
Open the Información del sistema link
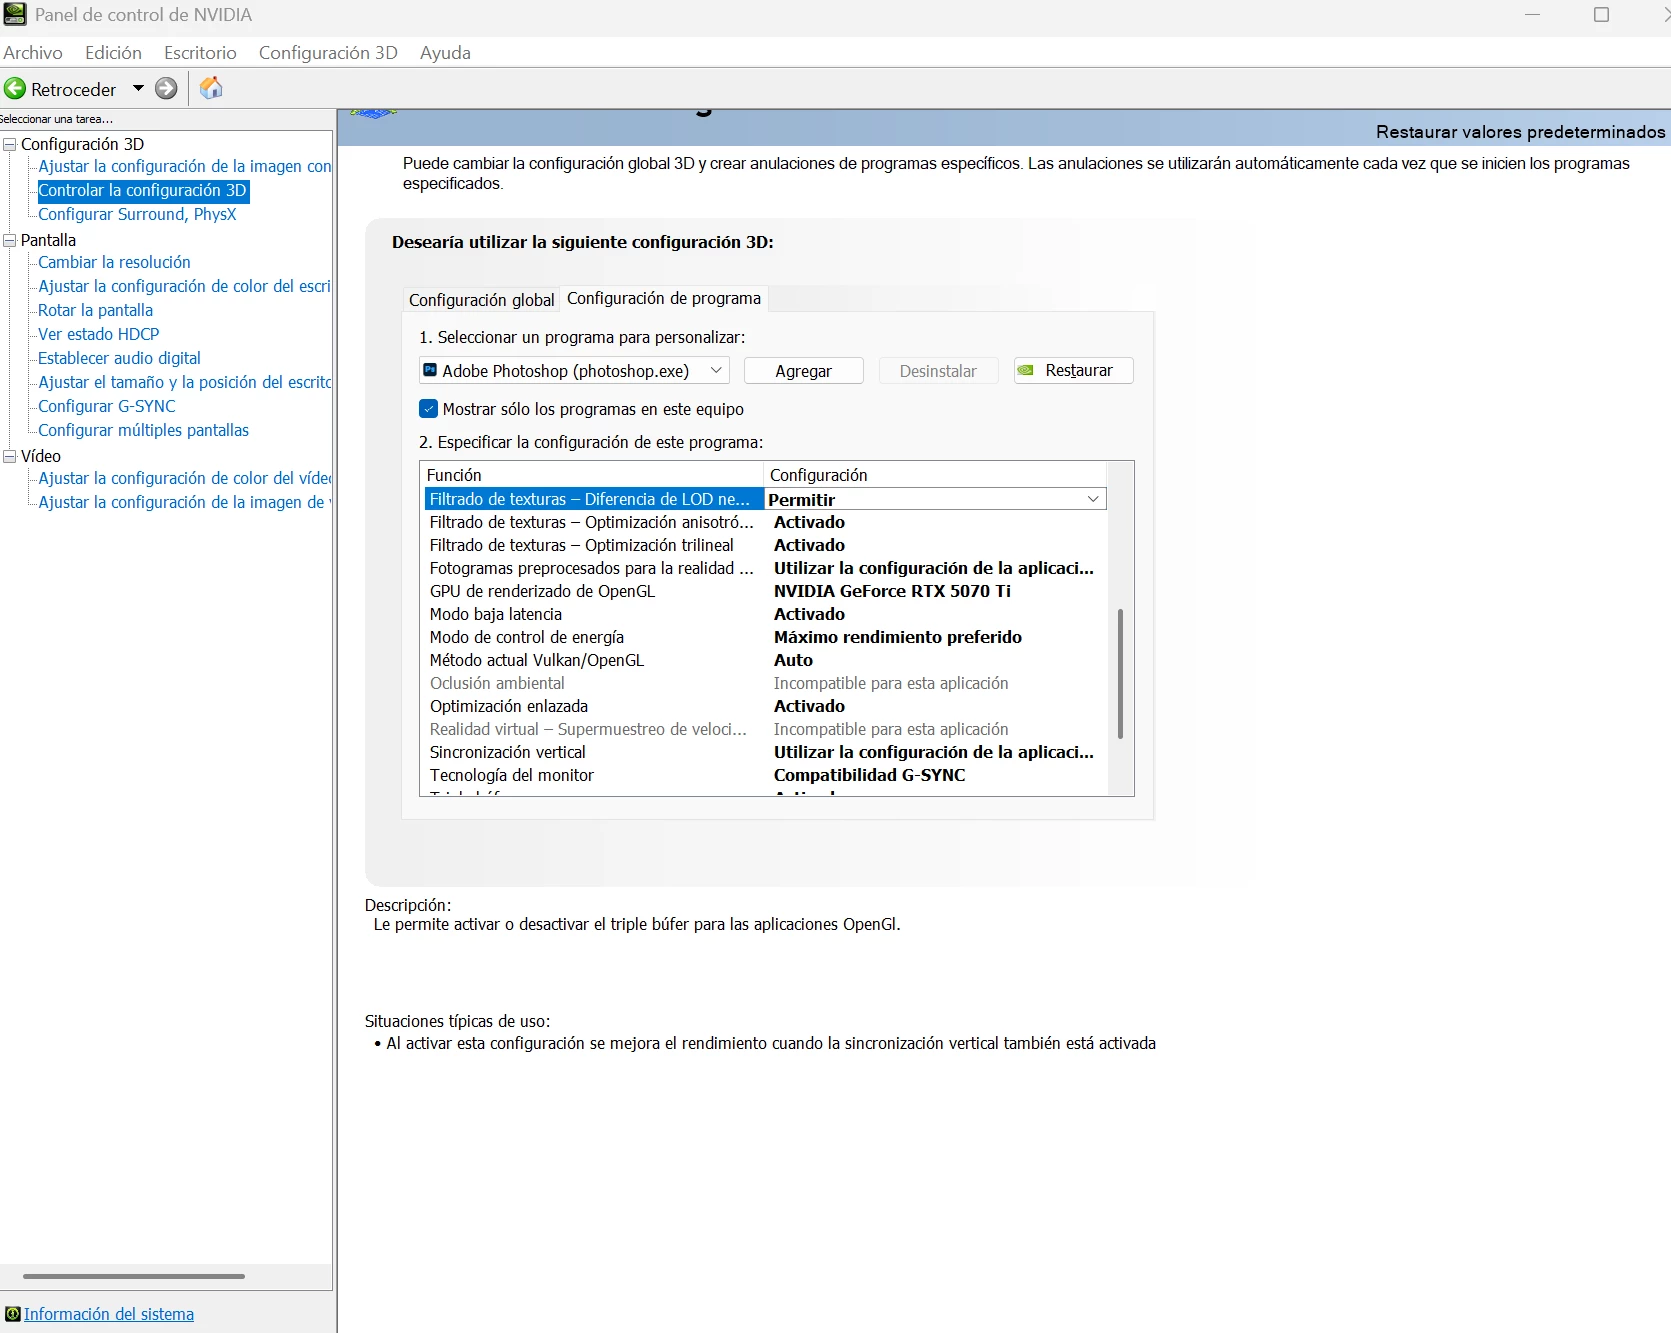click(x=109, y=1314)
